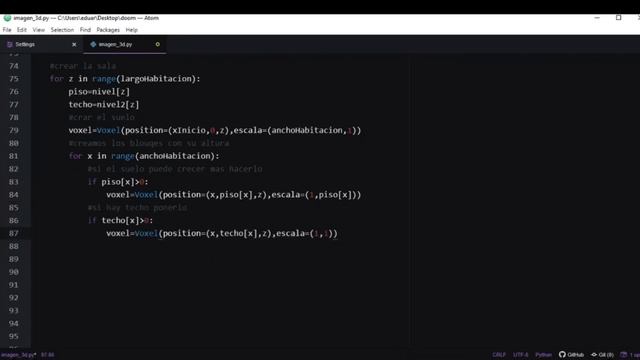
Task: Open the File menu
Action: pyautogui.click(x=7, y=30)
